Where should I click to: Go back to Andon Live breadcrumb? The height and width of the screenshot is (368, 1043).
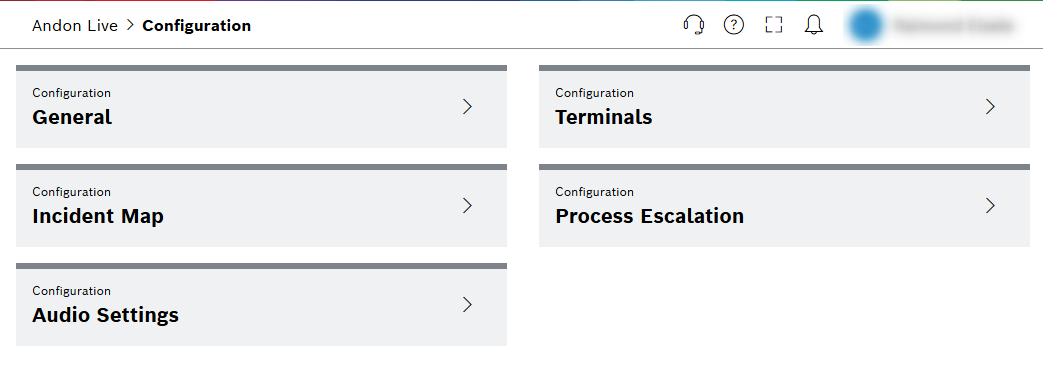pos(75,26)
